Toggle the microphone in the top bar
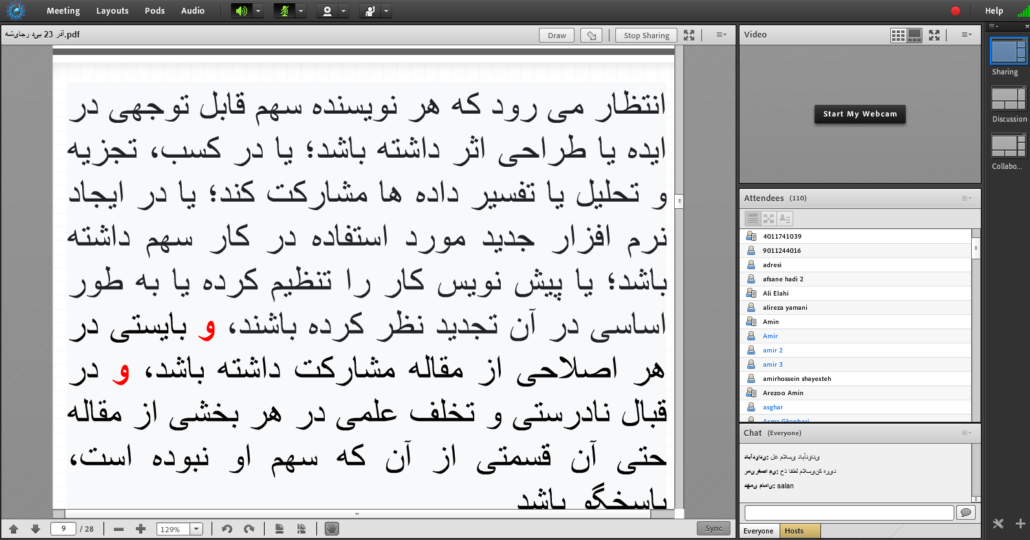The image size is (1030, 540). pos(284,11)
